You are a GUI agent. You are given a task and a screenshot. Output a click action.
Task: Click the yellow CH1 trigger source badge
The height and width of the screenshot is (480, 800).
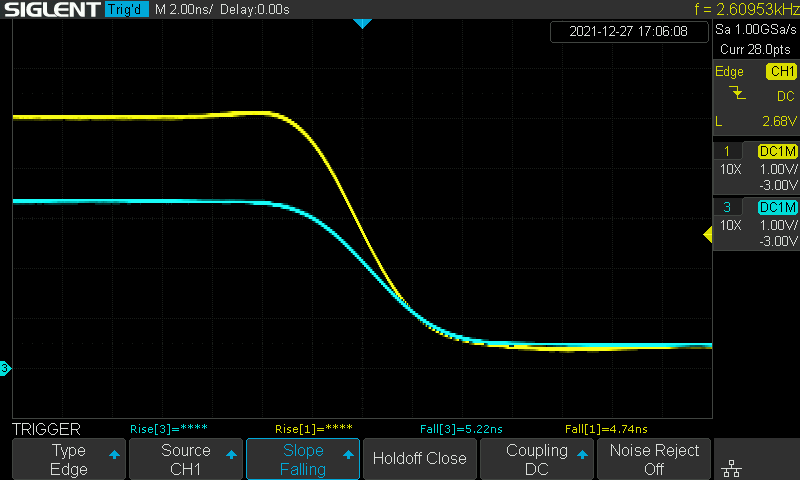pyautogui.click(x=782, y=71)
